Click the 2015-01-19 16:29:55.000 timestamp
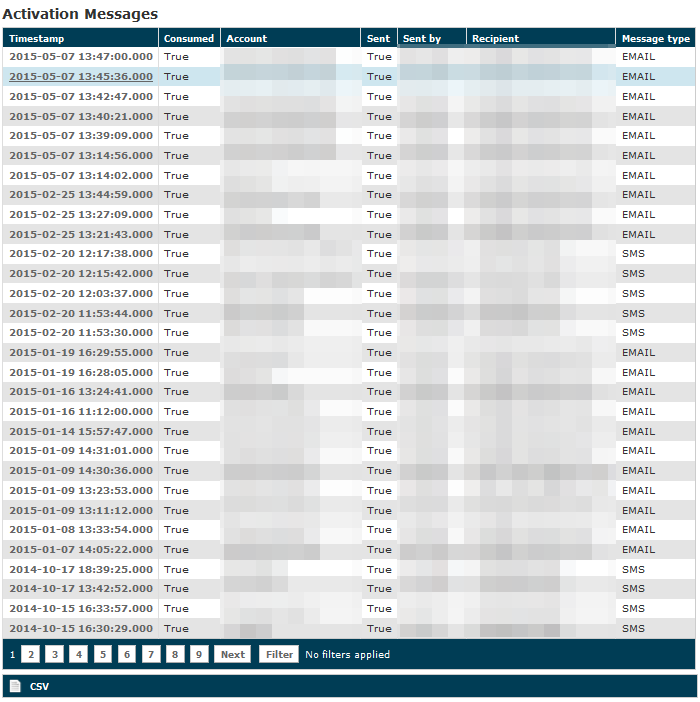The height and width of the screenshot is (702, 700). [81, 353]
